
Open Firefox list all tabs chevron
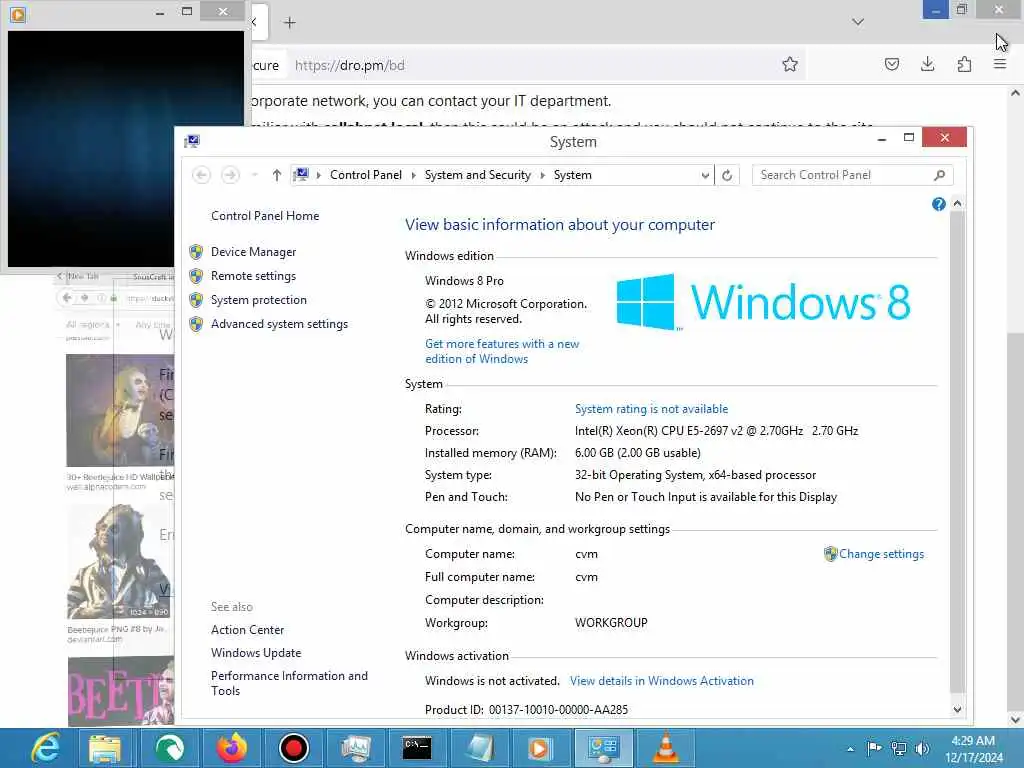pos(857,22)
